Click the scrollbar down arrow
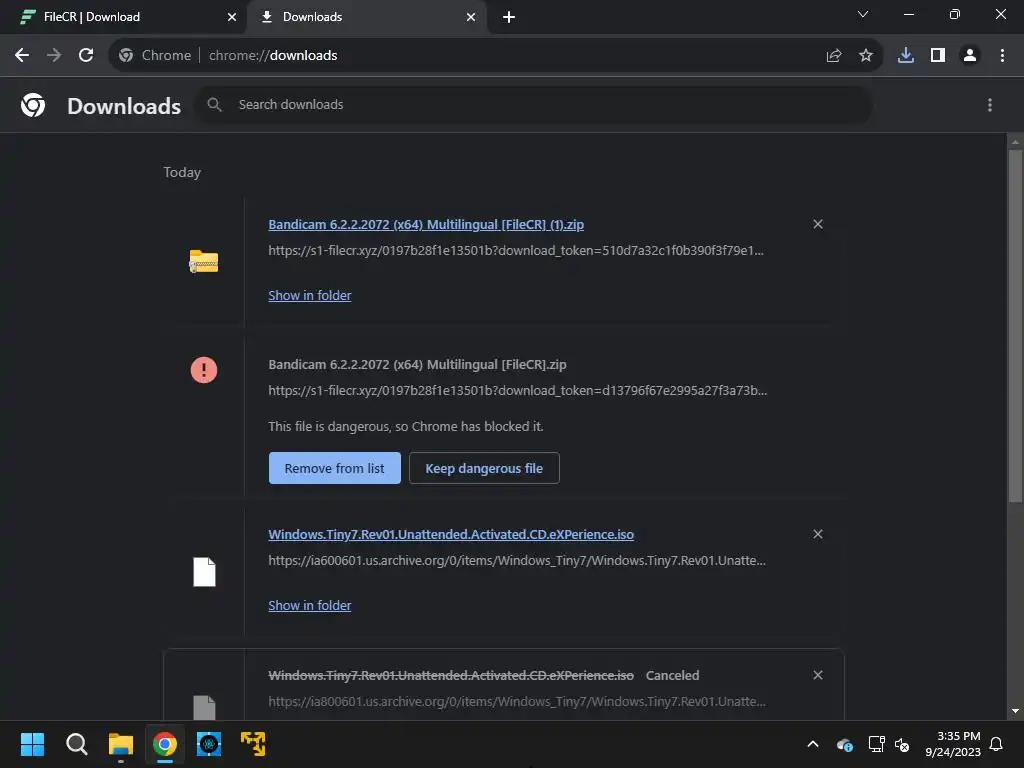 pos(1015,711)
